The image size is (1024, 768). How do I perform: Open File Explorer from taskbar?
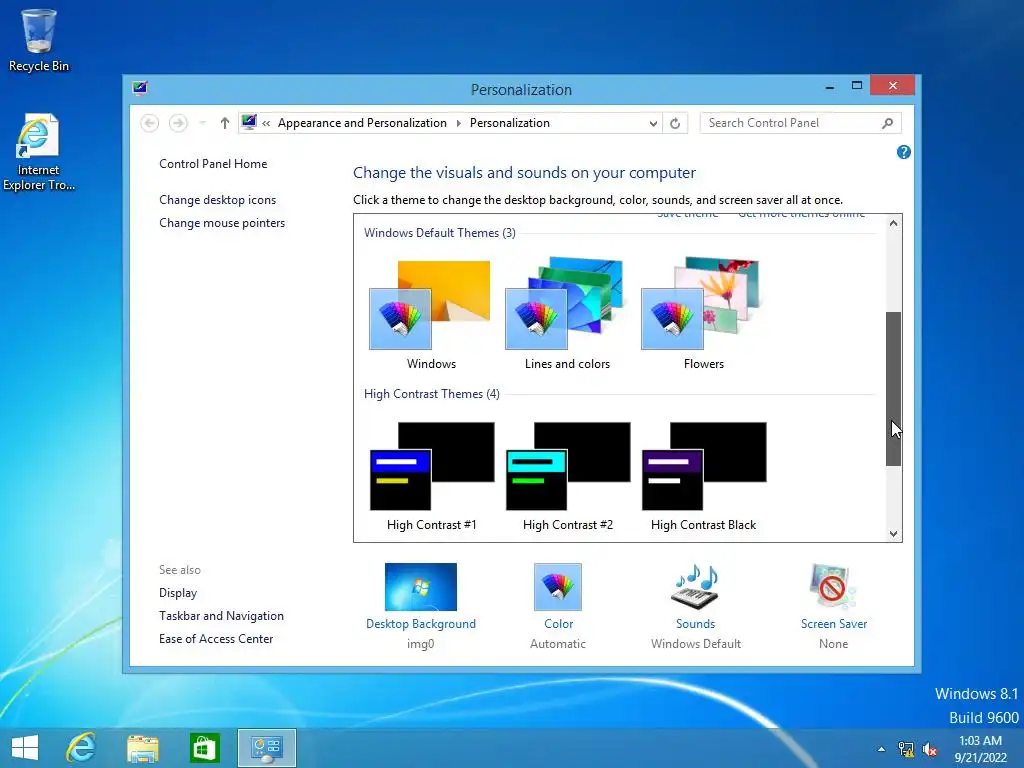pos(143,748)
